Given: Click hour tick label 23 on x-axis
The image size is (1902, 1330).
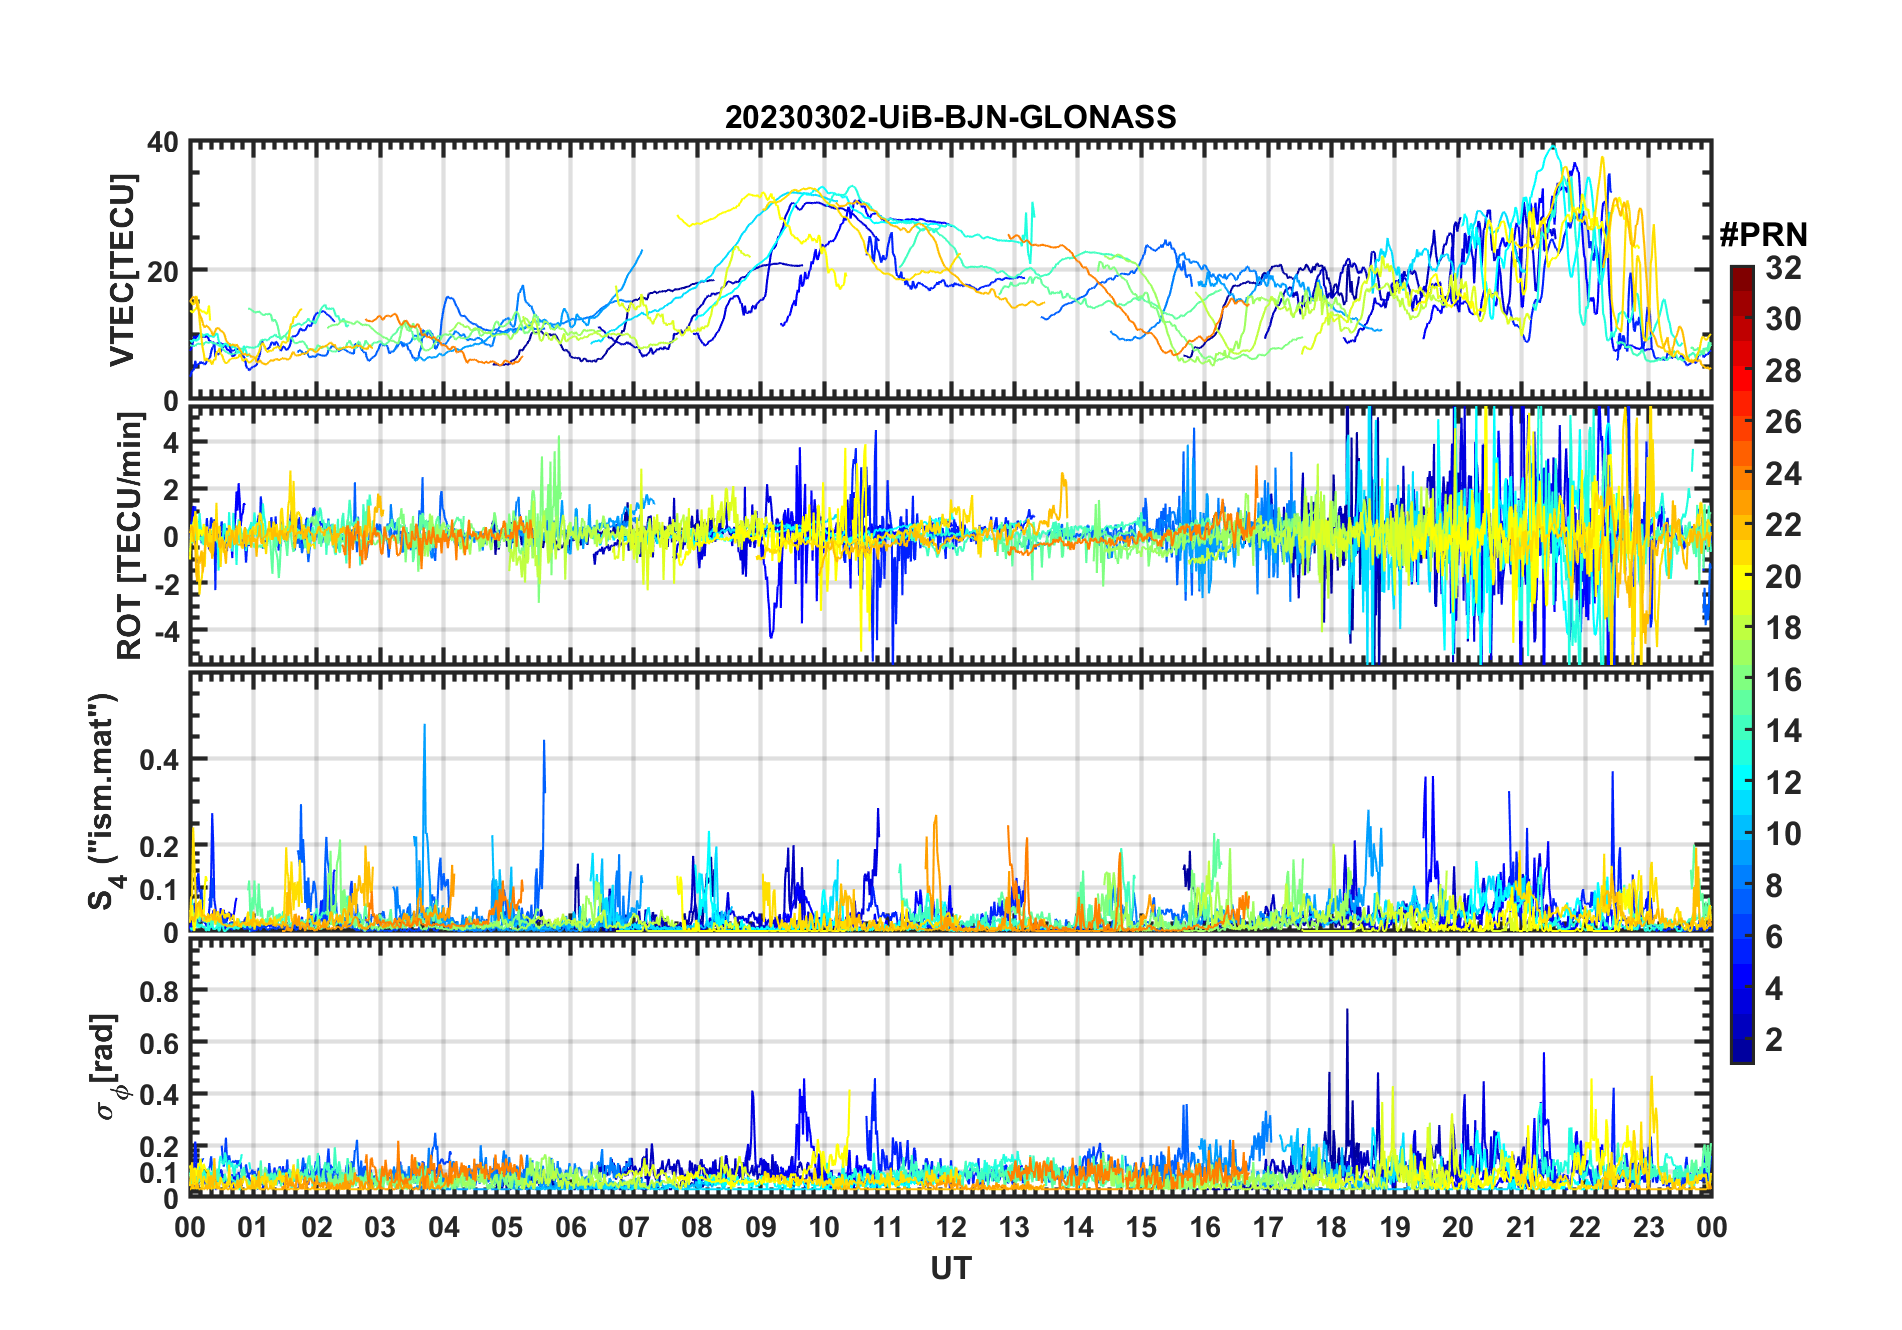Looking at the screenshot, I should point(1648,1228).
